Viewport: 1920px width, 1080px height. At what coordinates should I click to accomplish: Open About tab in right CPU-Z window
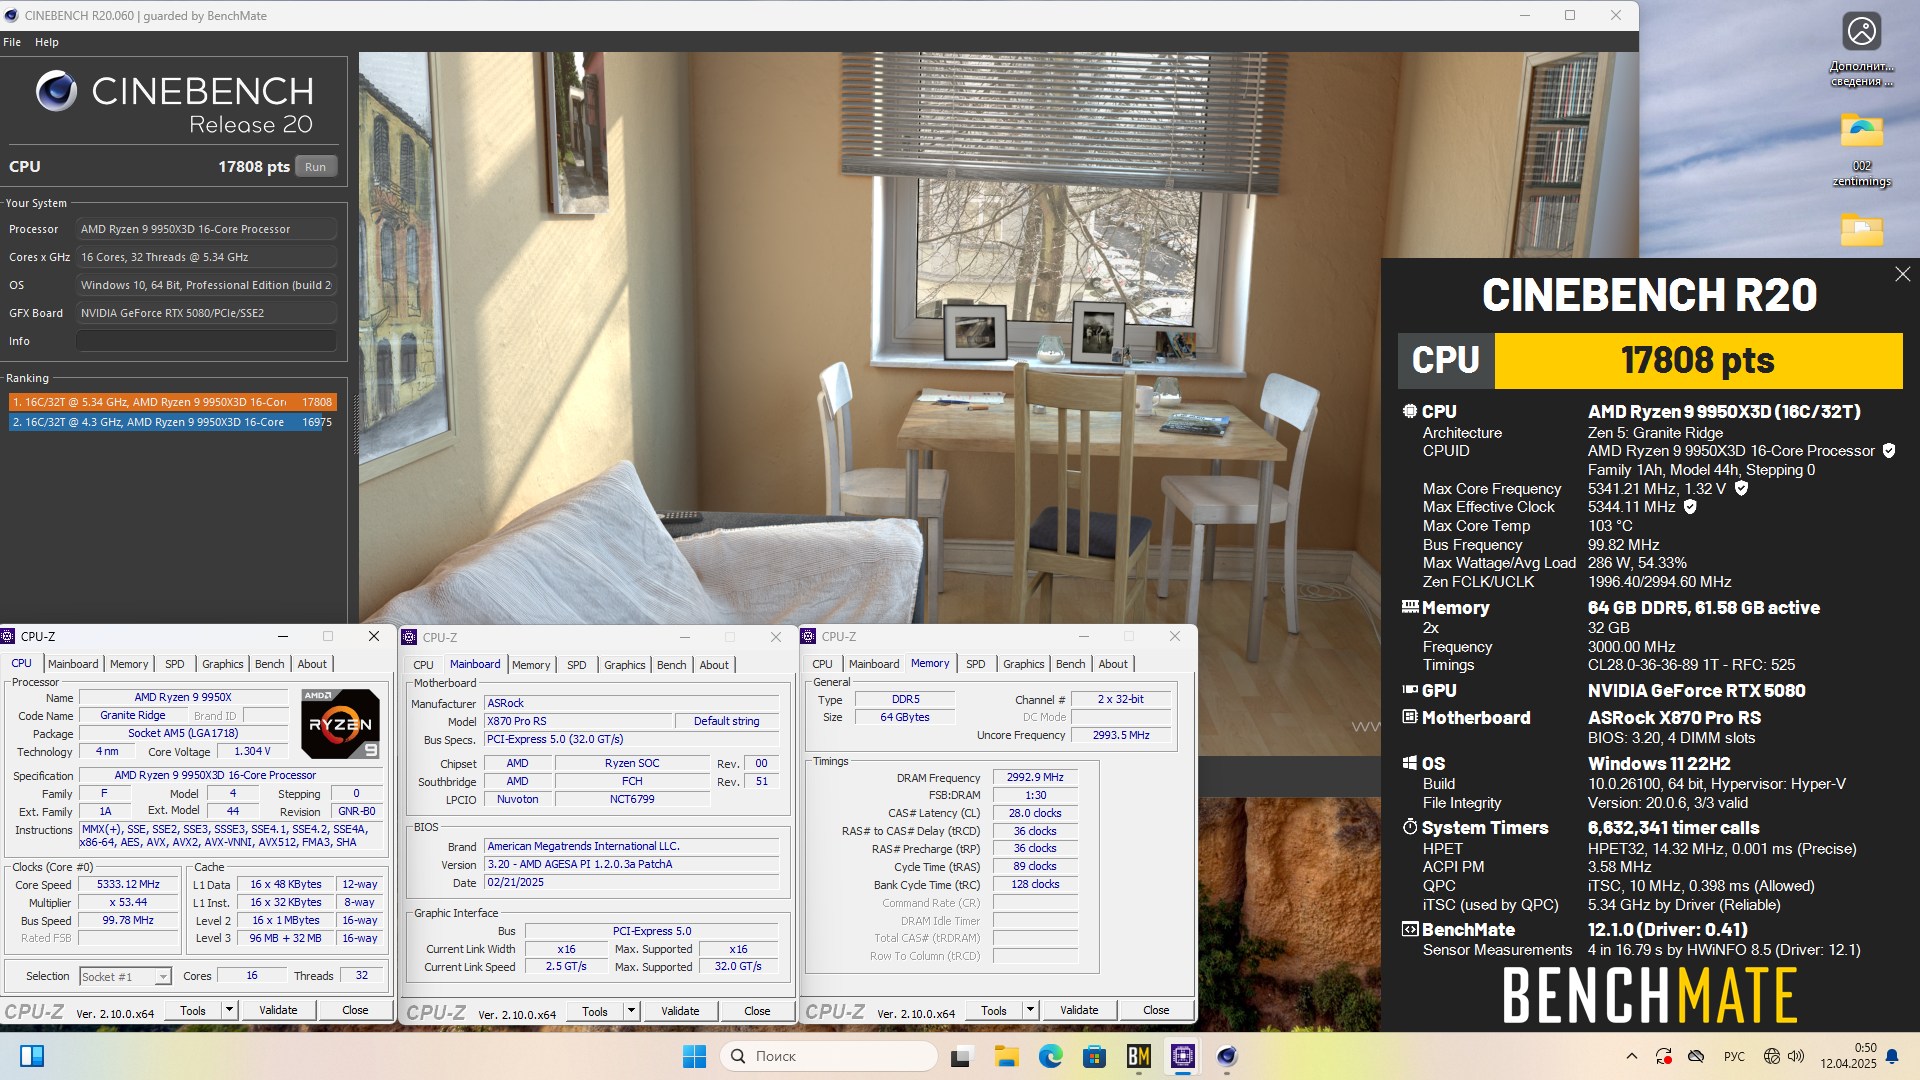pos(1113,664)
